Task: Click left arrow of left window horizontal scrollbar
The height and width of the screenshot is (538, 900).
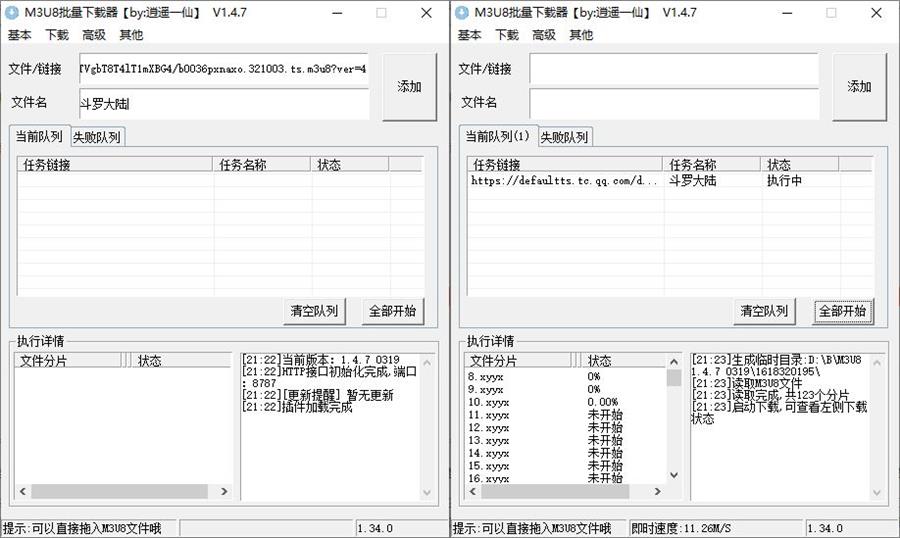Action: [x=22, y=492]
